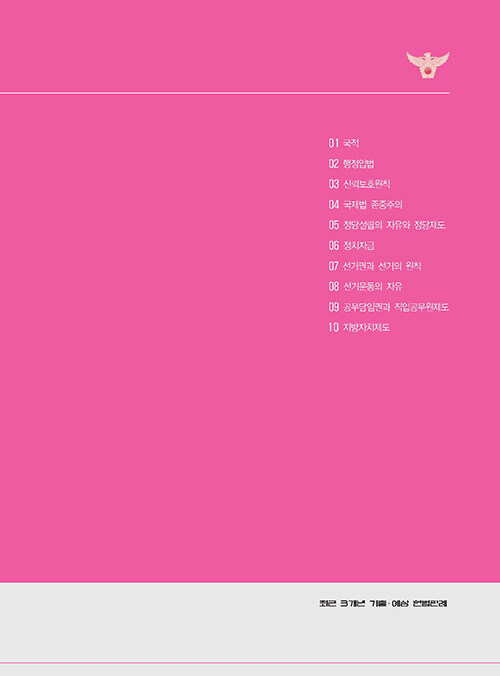Viewport: 500px width, 676px height.
Task: Open 05 정당설립의 자유와 정당제도
Action: tap(387, 225)
